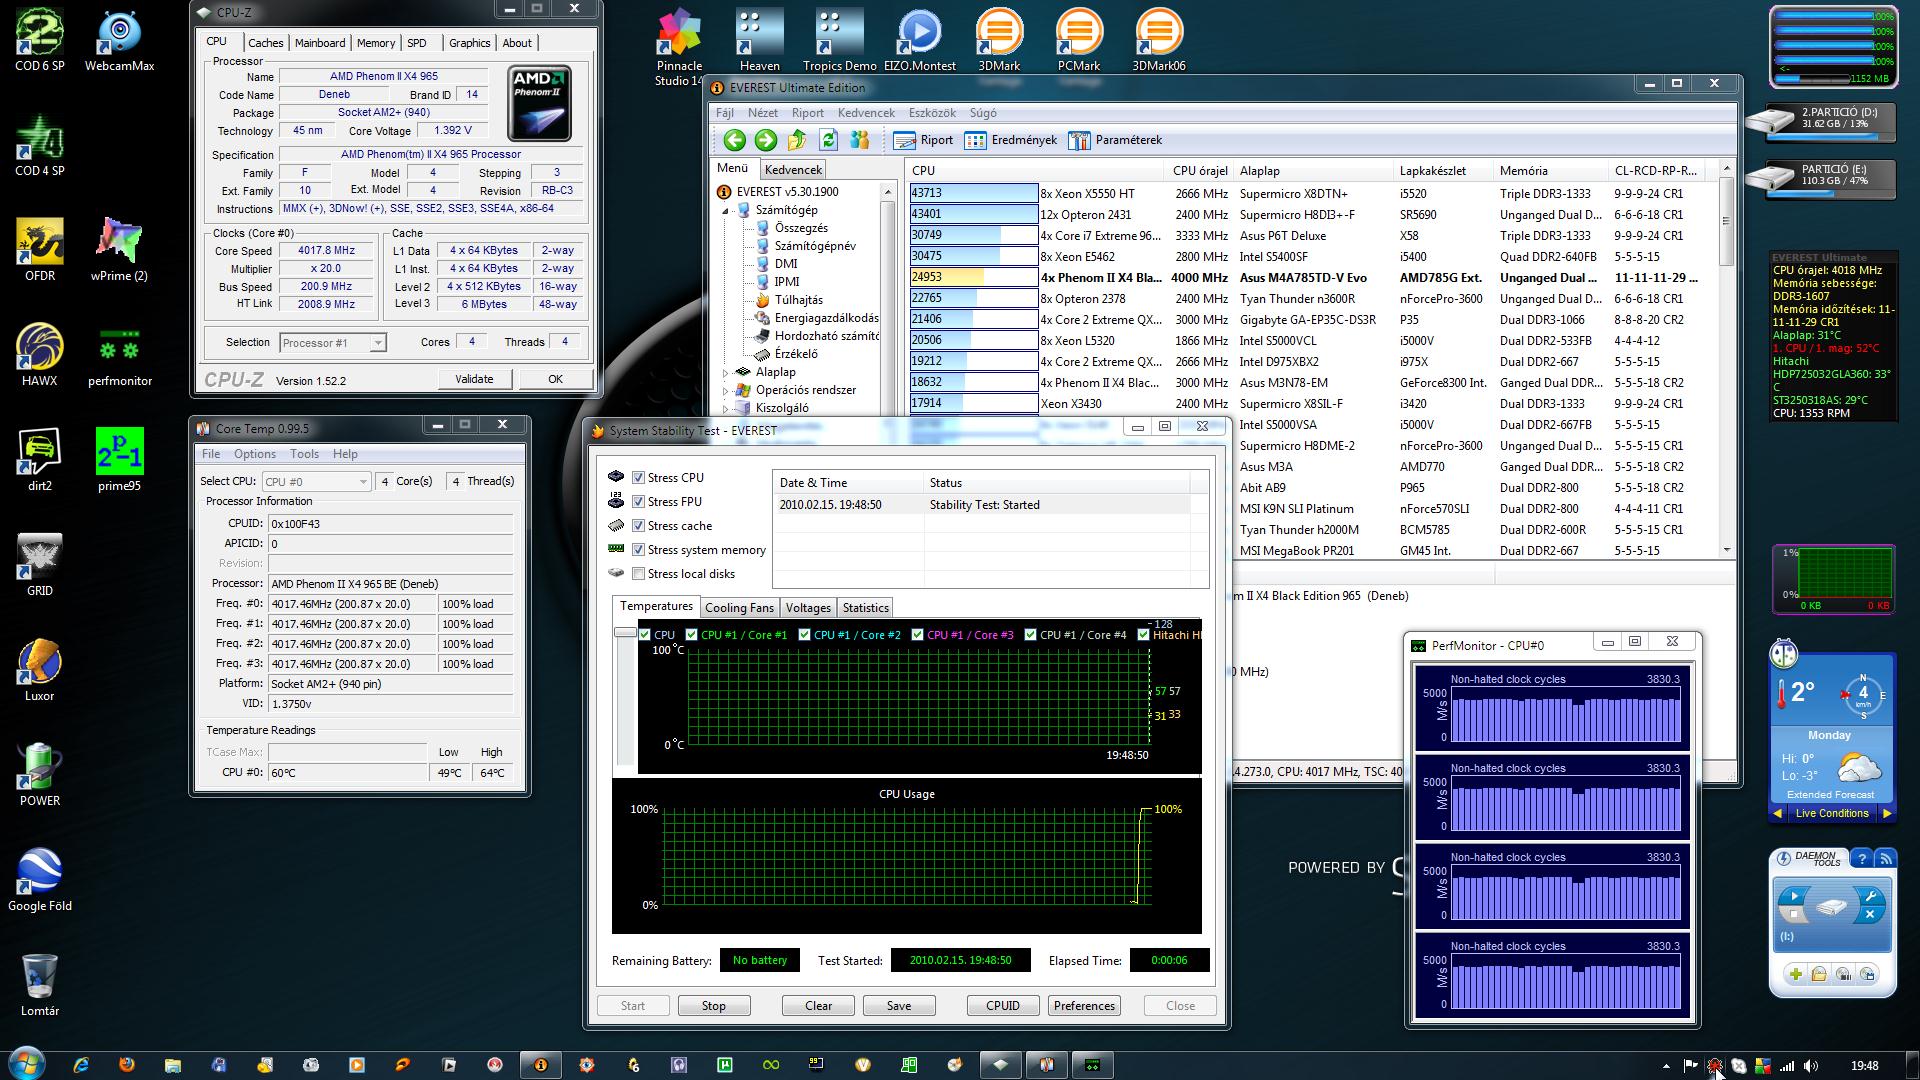Toggle Stress cache checkbox

638,526
